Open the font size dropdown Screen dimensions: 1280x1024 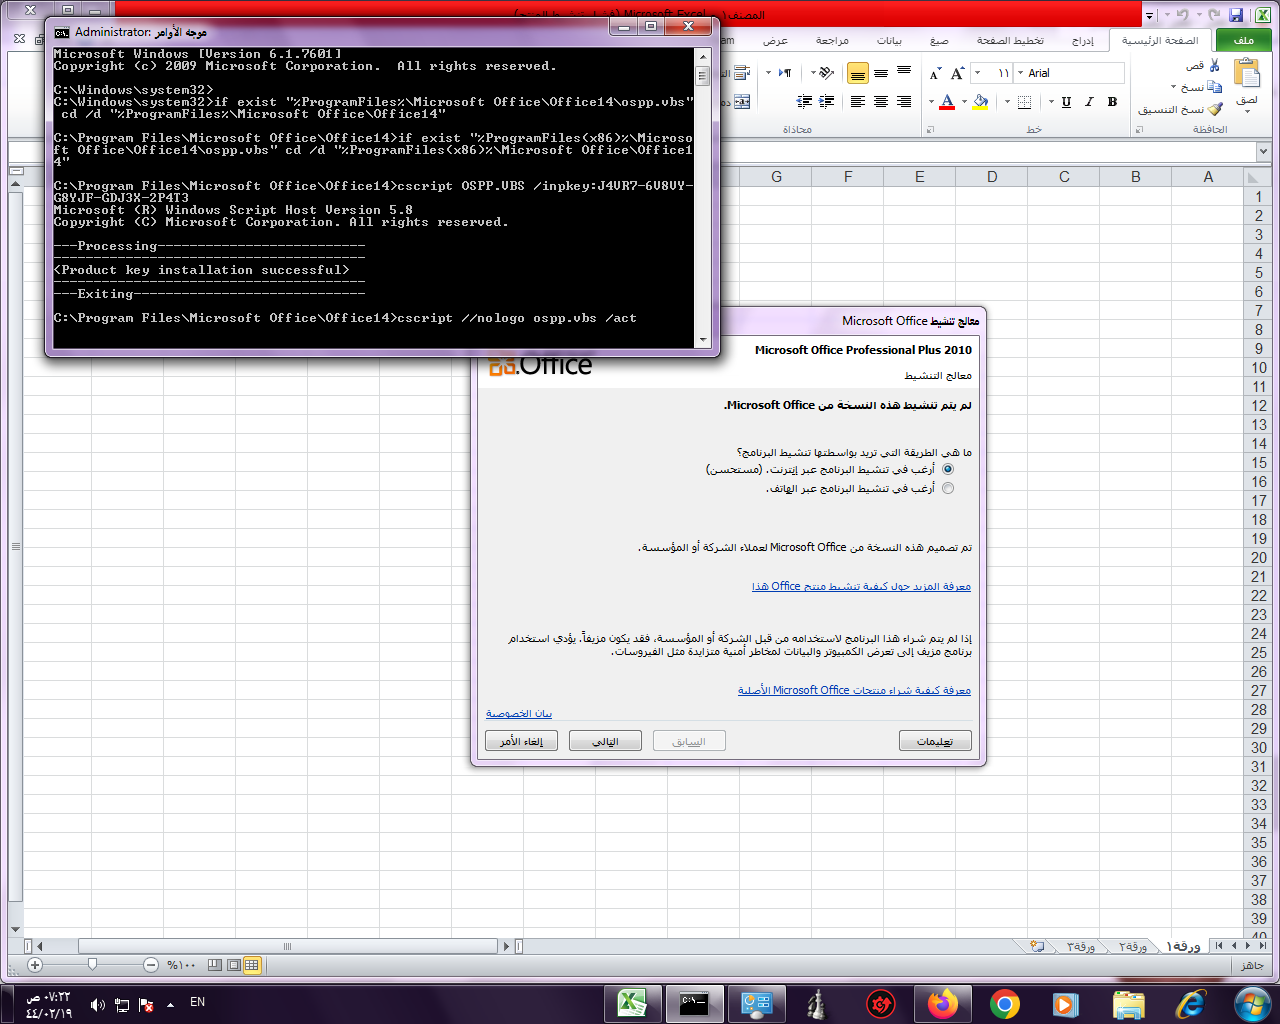pos(977,73)
